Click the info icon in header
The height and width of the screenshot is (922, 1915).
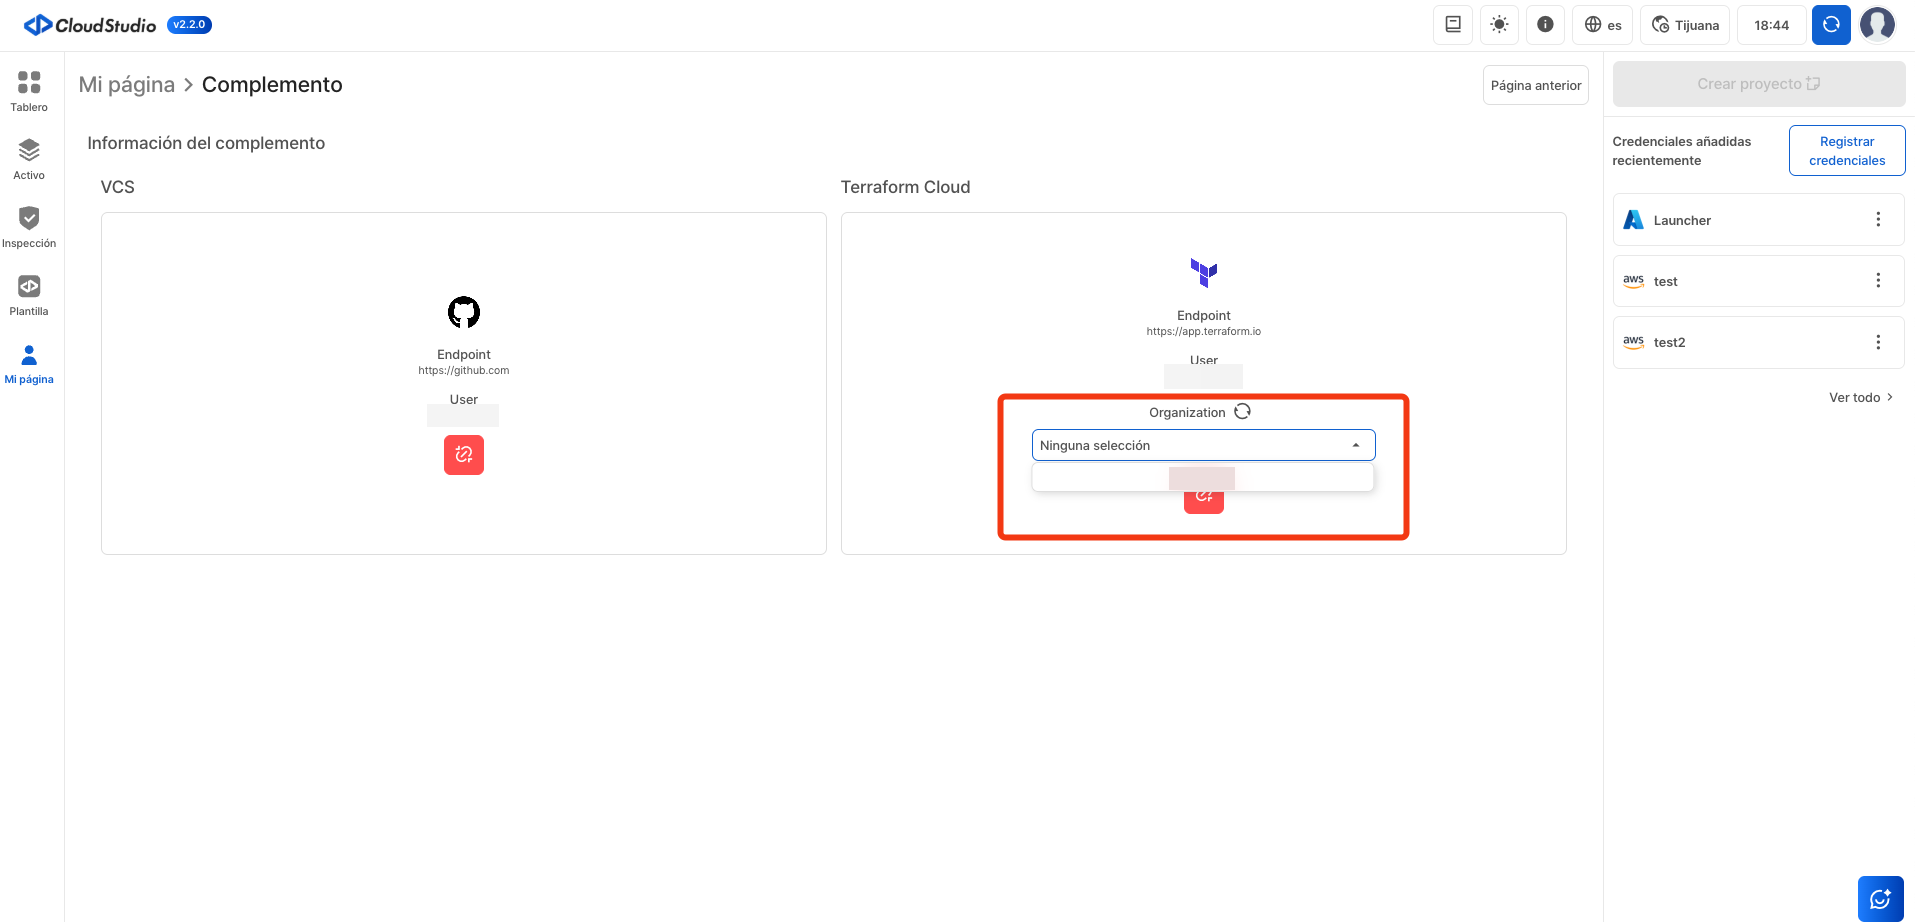(x=1545, y=25)
